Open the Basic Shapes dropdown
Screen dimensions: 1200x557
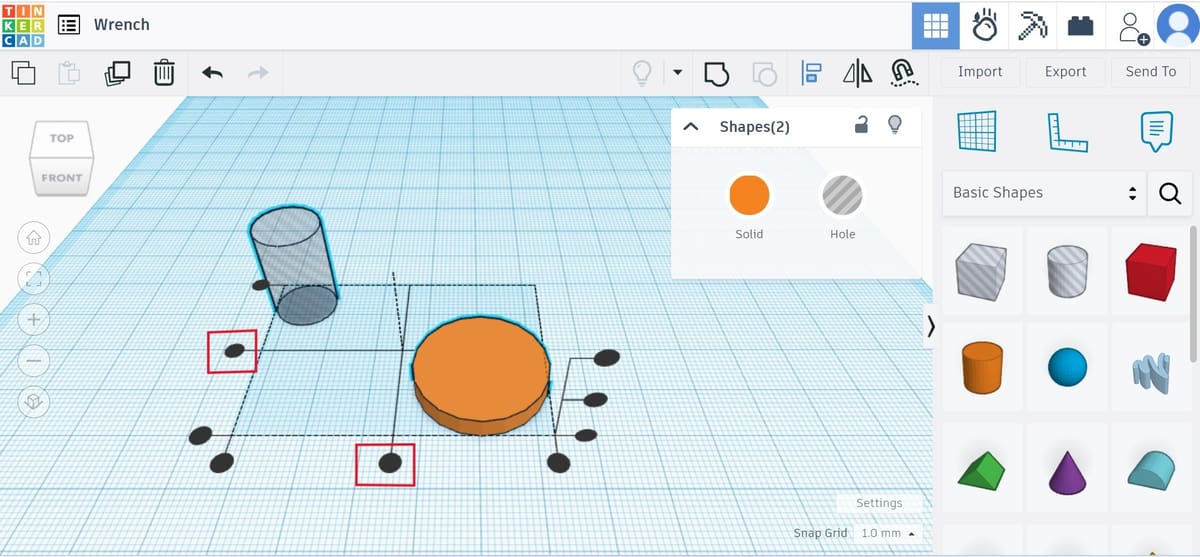point(1045,193)
